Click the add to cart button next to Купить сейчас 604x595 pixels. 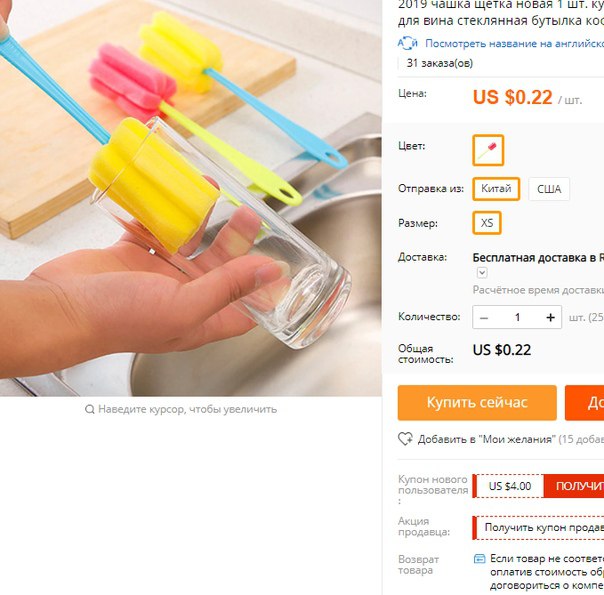coord(584,402)
